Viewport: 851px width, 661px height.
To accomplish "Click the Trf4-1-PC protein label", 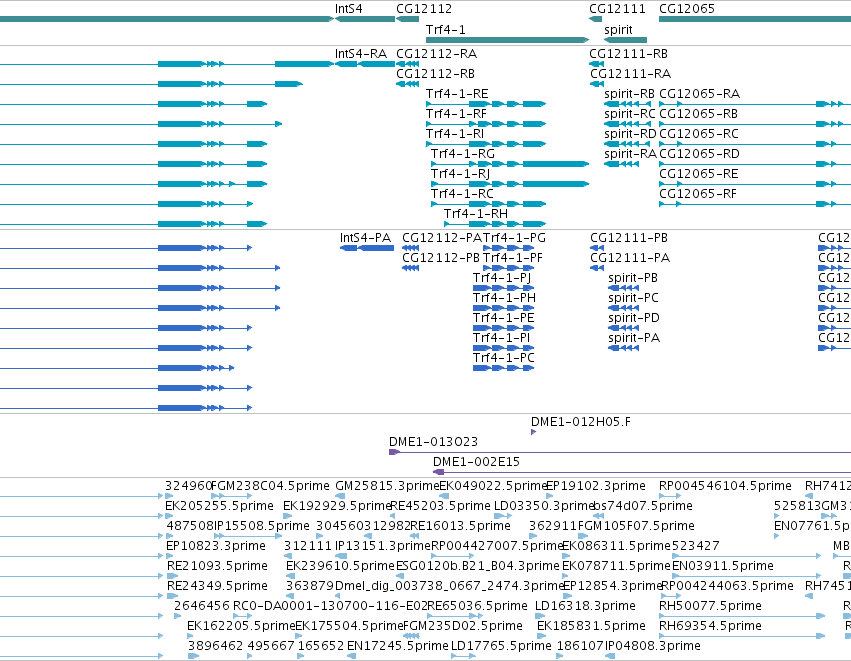I will coord(504,359).
